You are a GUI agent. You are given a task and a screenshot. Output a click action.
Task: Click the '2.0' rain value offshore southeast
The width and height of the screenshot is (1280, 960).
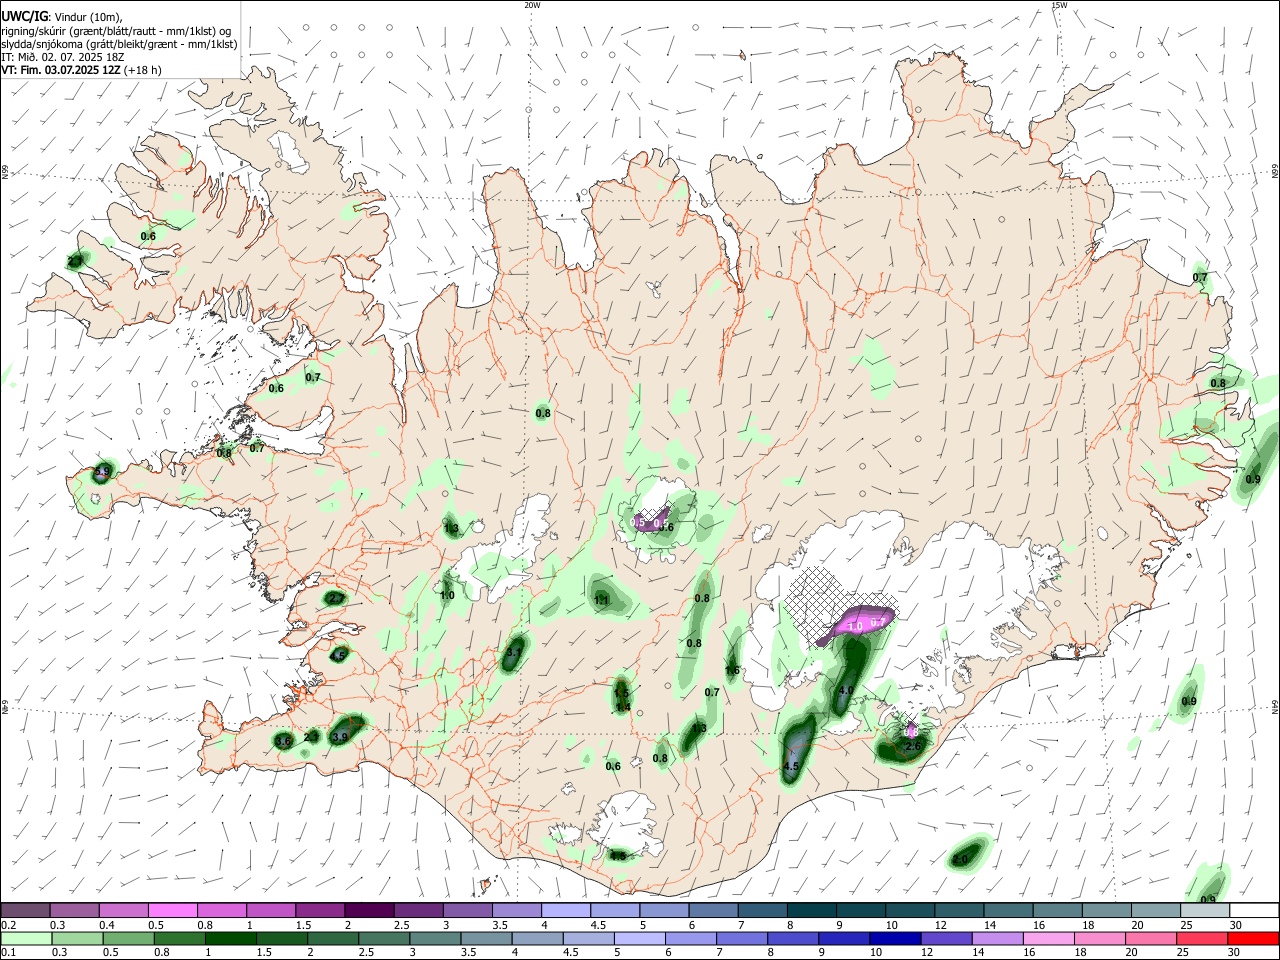coord(959,859)
